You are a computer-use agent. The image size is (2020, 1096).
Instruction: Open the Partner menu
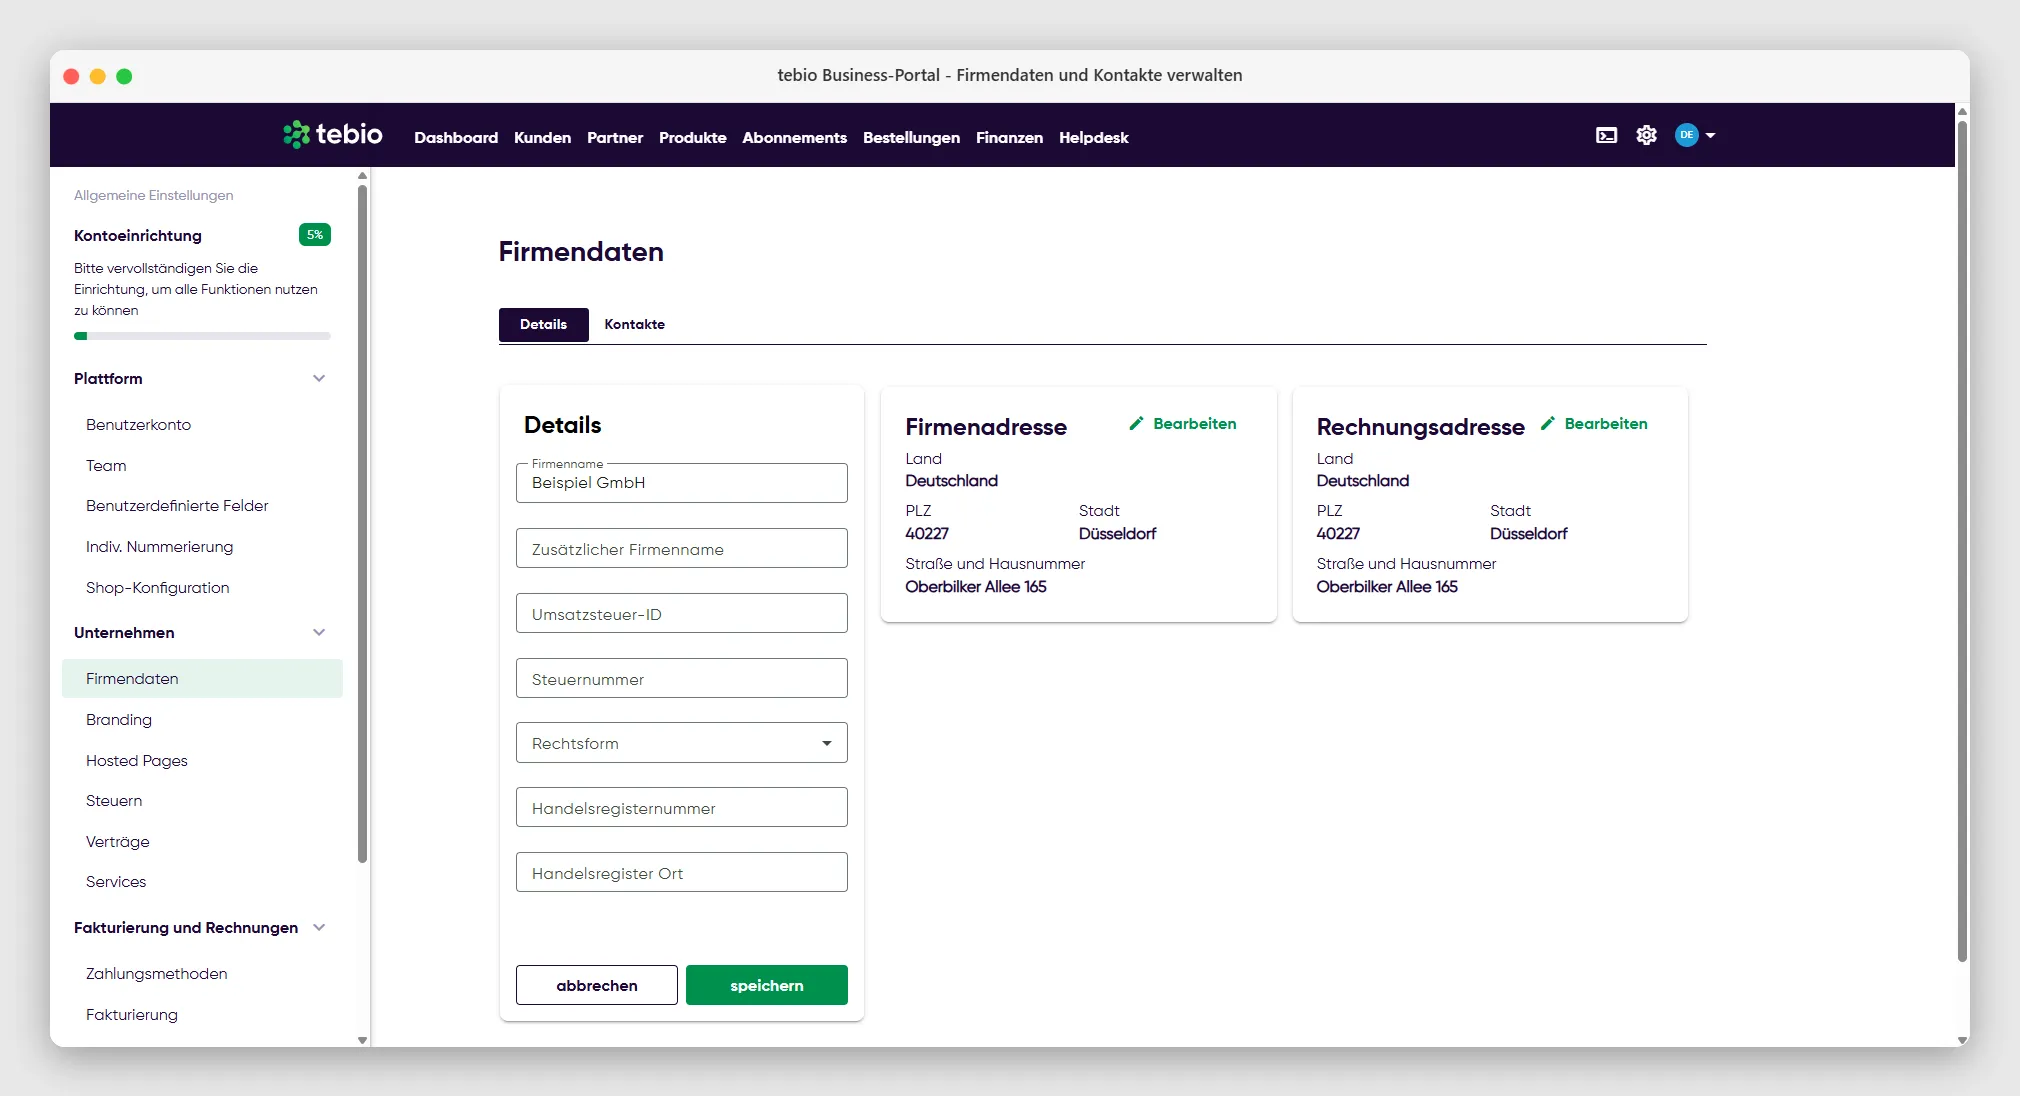[615, 137]
